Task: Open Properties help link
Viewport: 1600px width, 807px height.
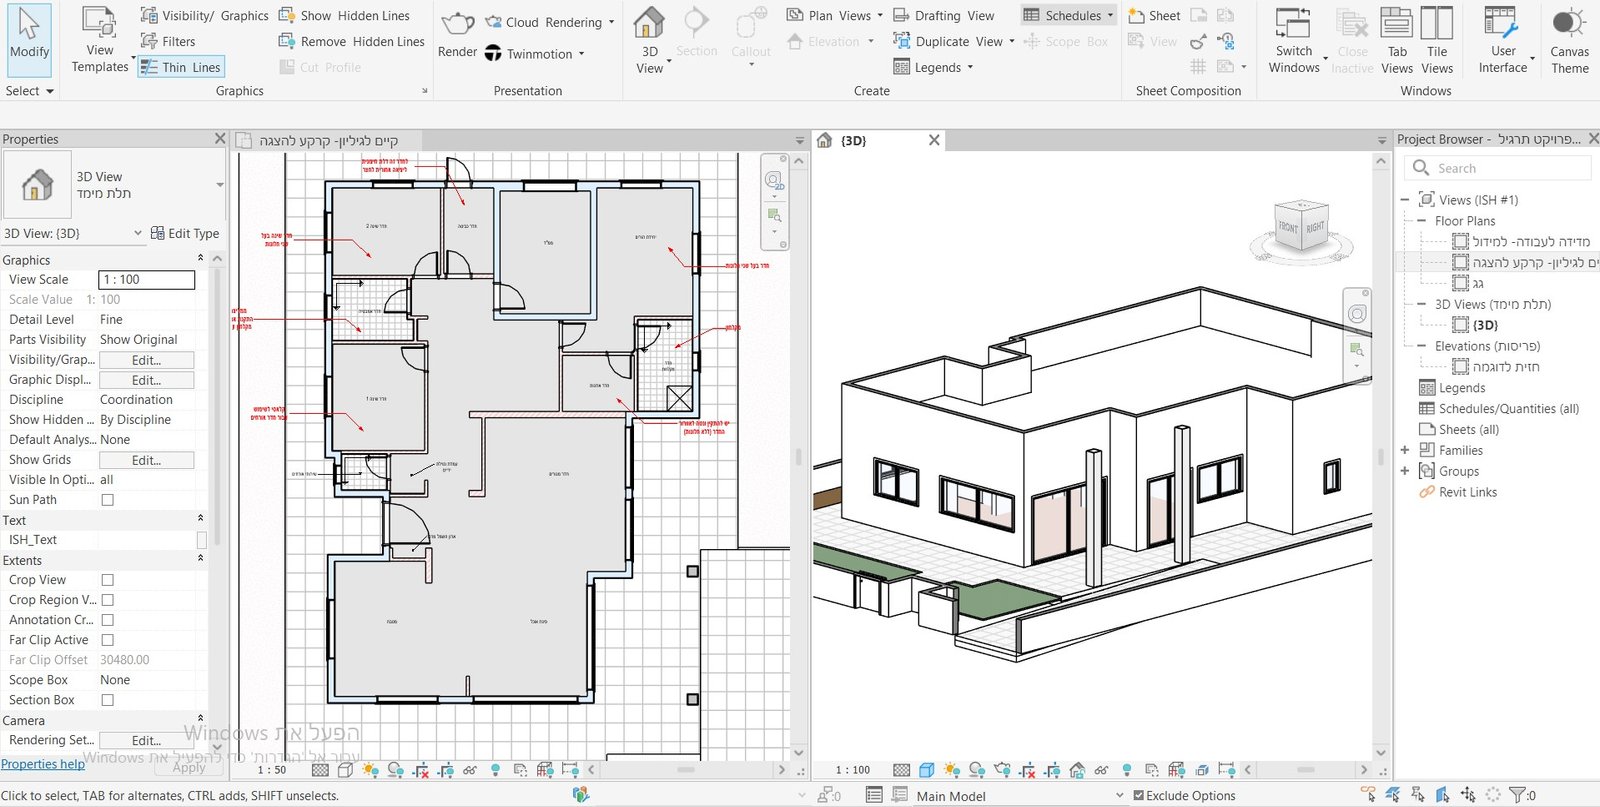Action: 43,764
